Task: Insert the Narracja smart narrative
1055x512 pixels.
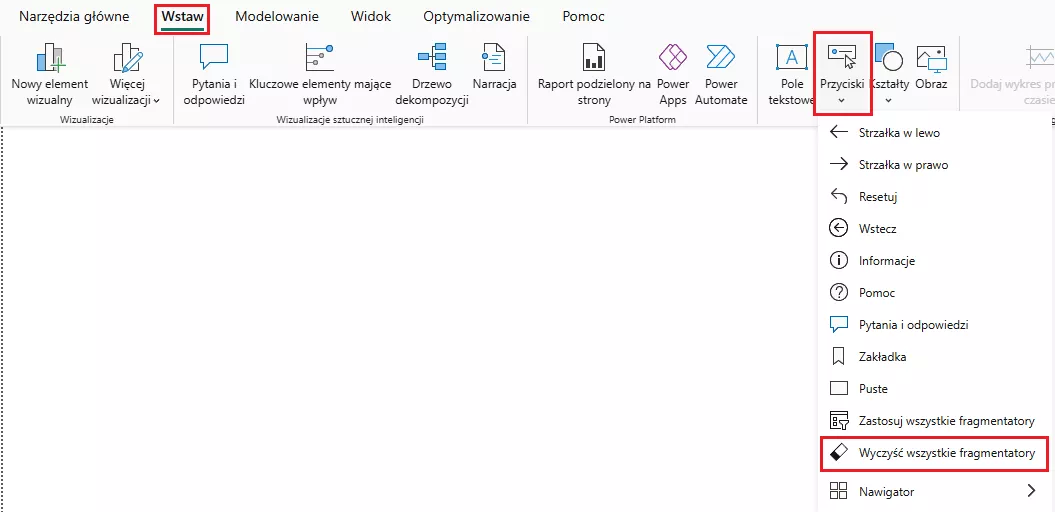Action: pyautogui.click(x=494, y=60)
